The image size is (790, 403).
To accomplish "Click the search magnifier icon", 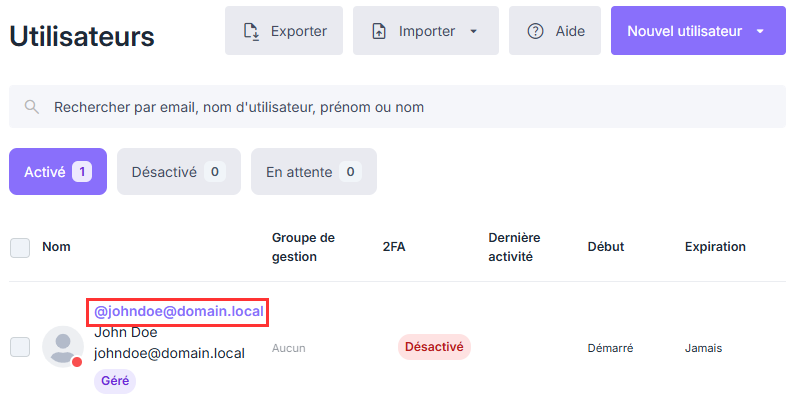I will (32, 107).
